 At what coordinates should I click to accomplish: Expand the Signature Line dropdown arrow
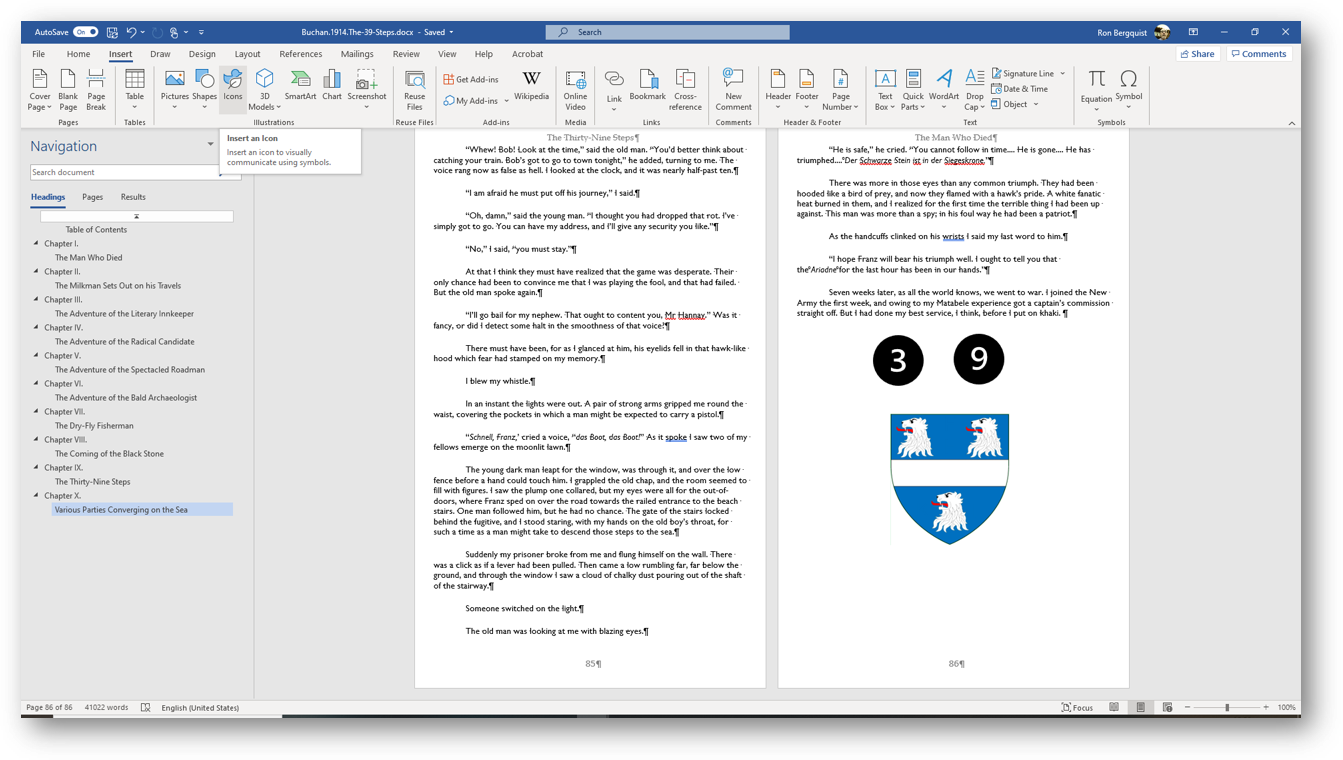click(x=1062, y=73)
